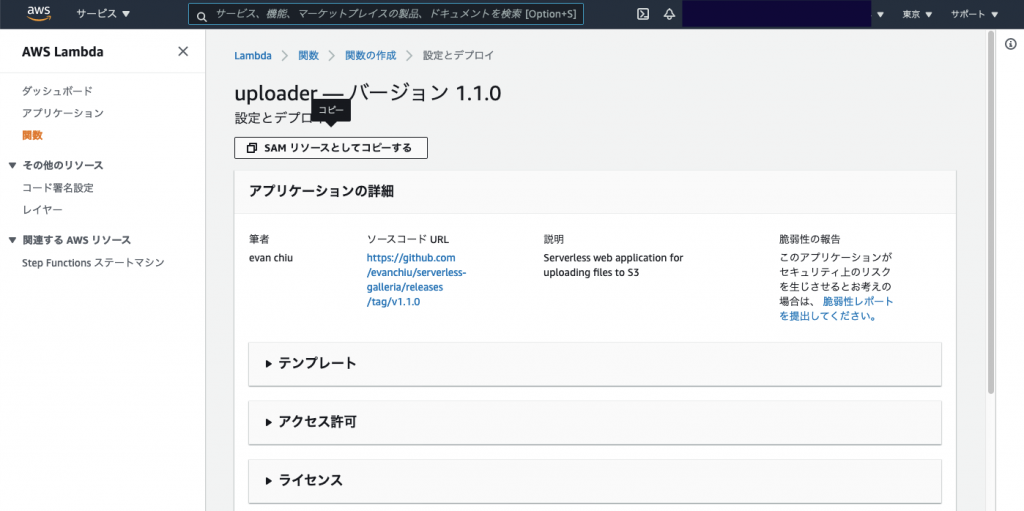The width and height of the screenshot is (1024, 511).
Task: Open 脆弱性レポートを提出してください link
Action: point(836,308)
